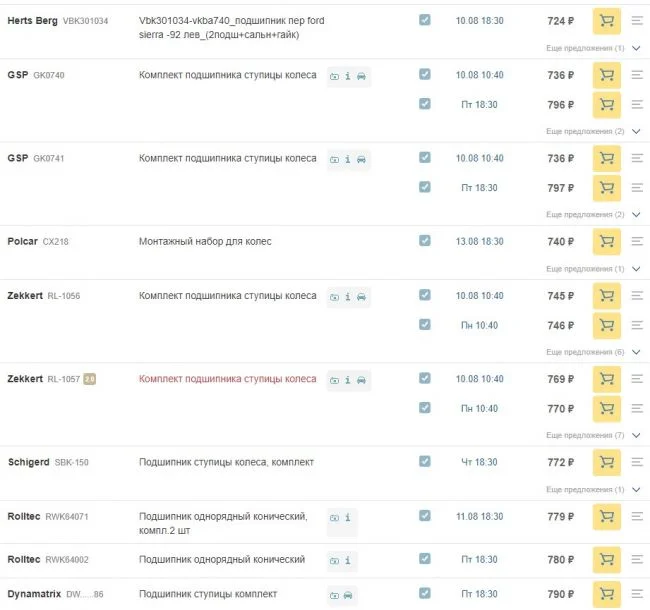This screenshot has height=610, width=650.
Task: Click the Dynamatrix brand name
Action: [x=34, y=595]
